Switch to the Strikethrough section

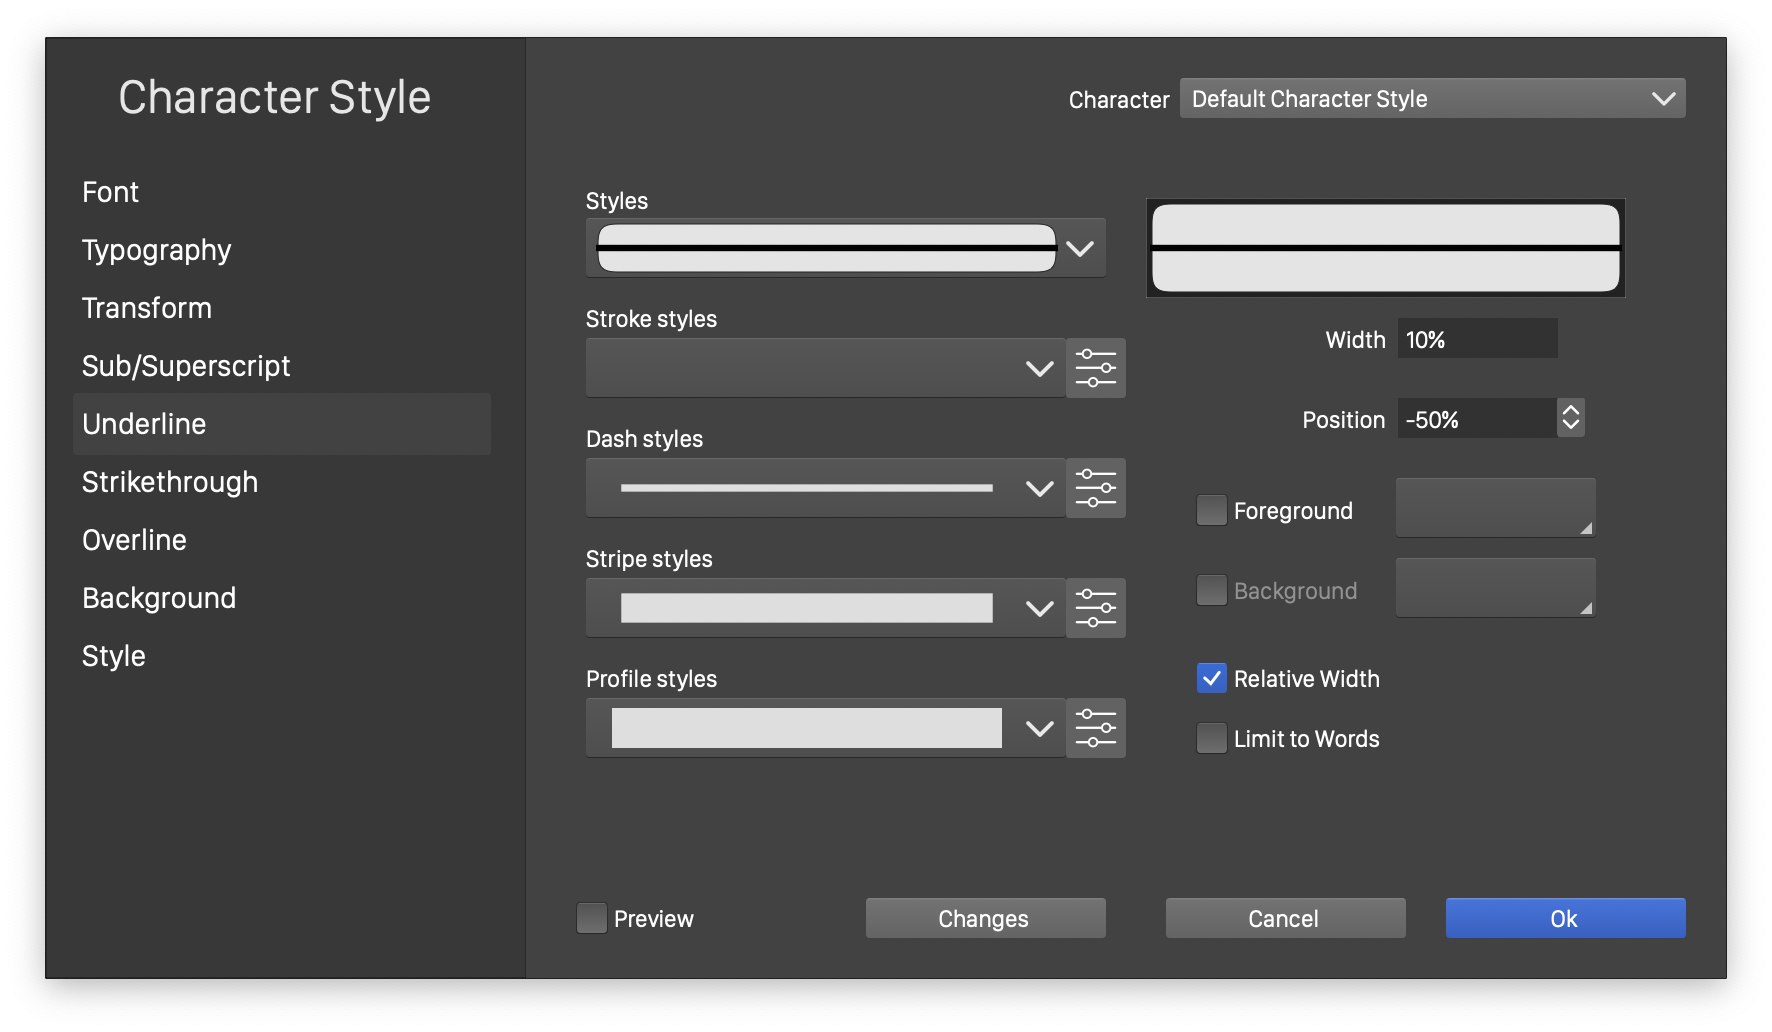pyautogui.click(x=170, y=482)
